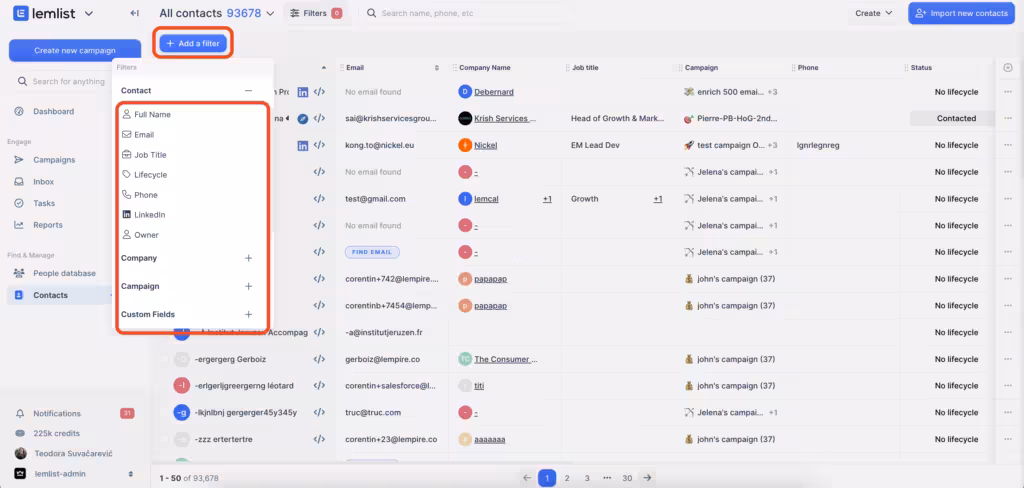Click the 225k credits item

coord(56,433)
